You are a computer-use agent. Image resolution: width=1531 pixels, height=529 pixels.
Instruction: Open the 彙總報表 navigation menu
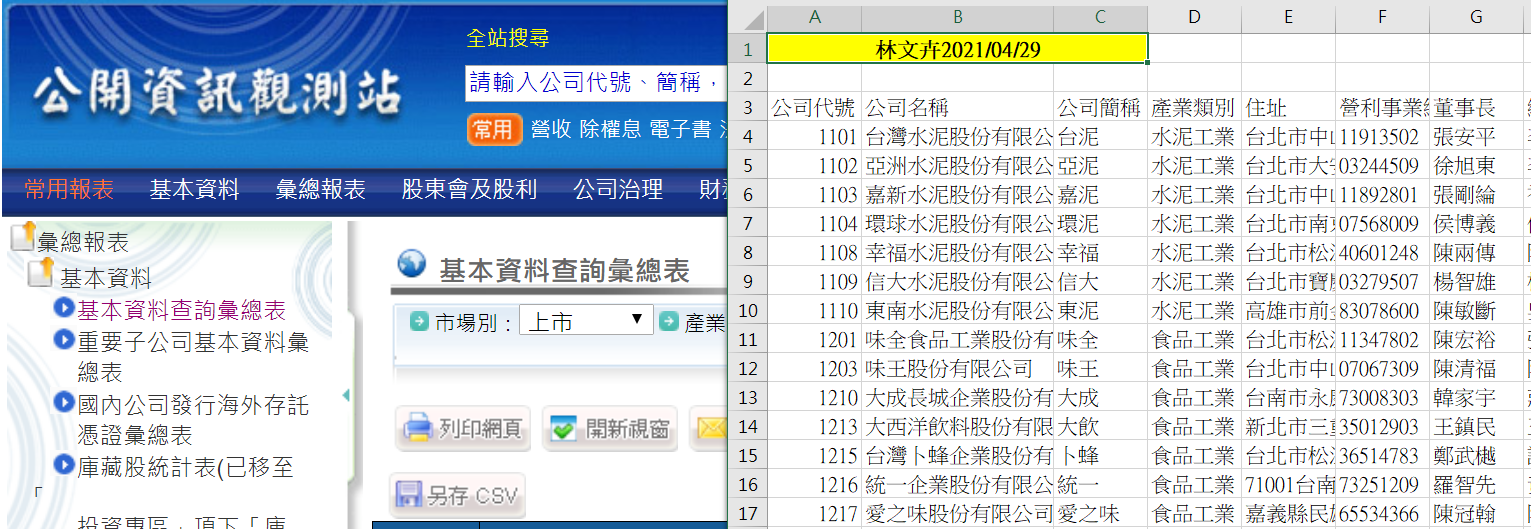pos(321,189)
